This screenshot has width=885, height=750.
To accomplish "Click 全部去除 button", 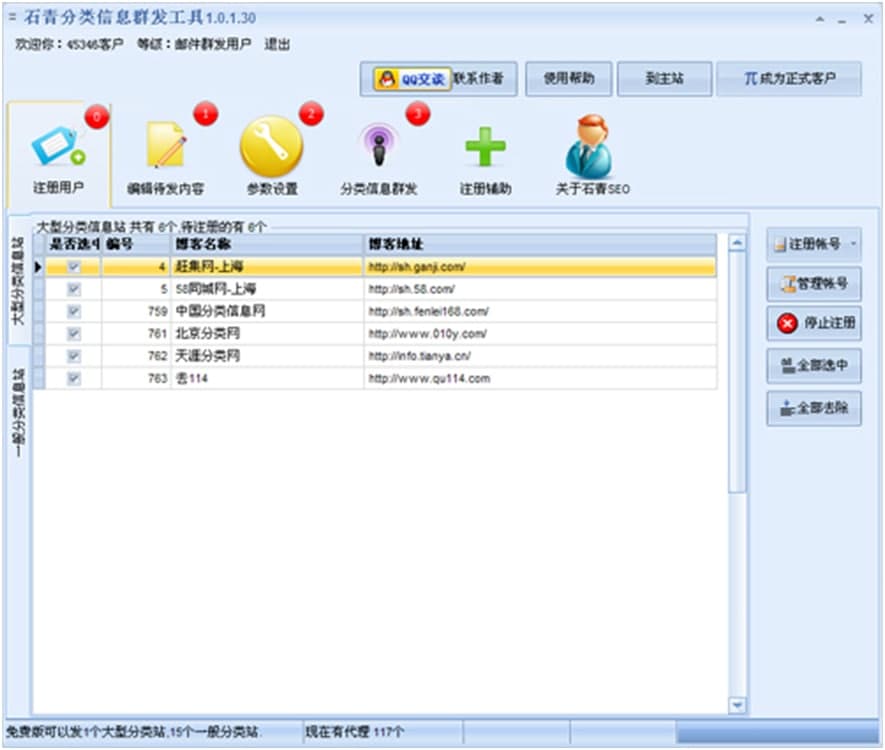I will pos(814,408).
